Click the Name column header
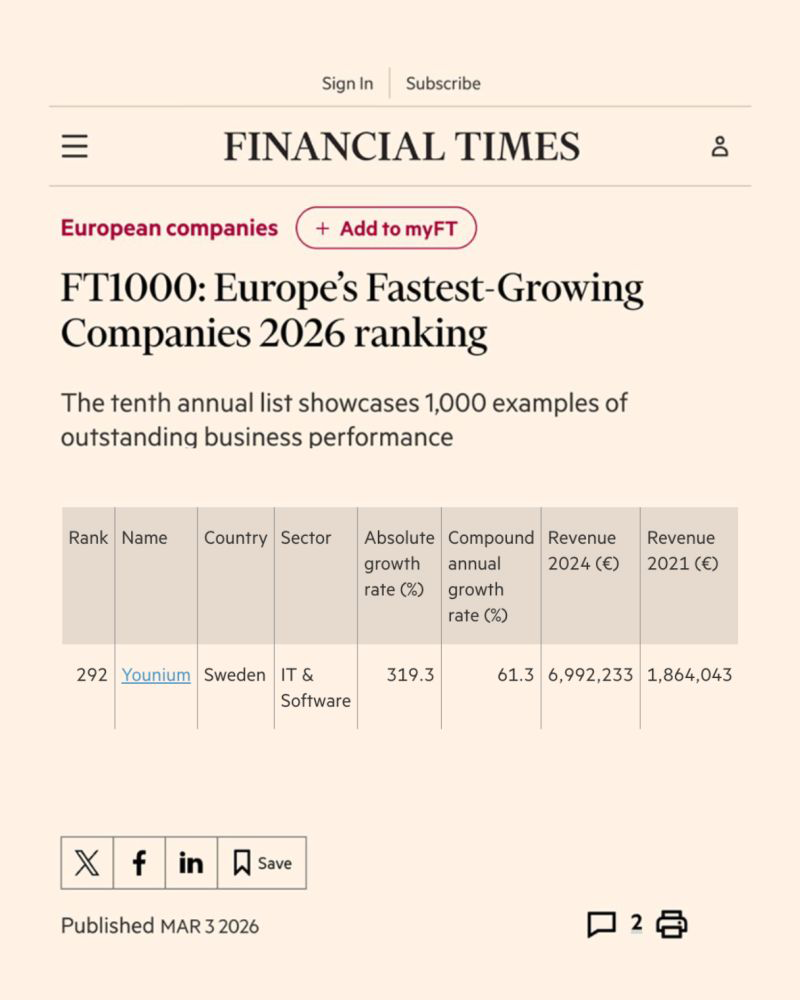This screenshot has width=800, height=1000. pyautogui.click(x=144, y=538)
